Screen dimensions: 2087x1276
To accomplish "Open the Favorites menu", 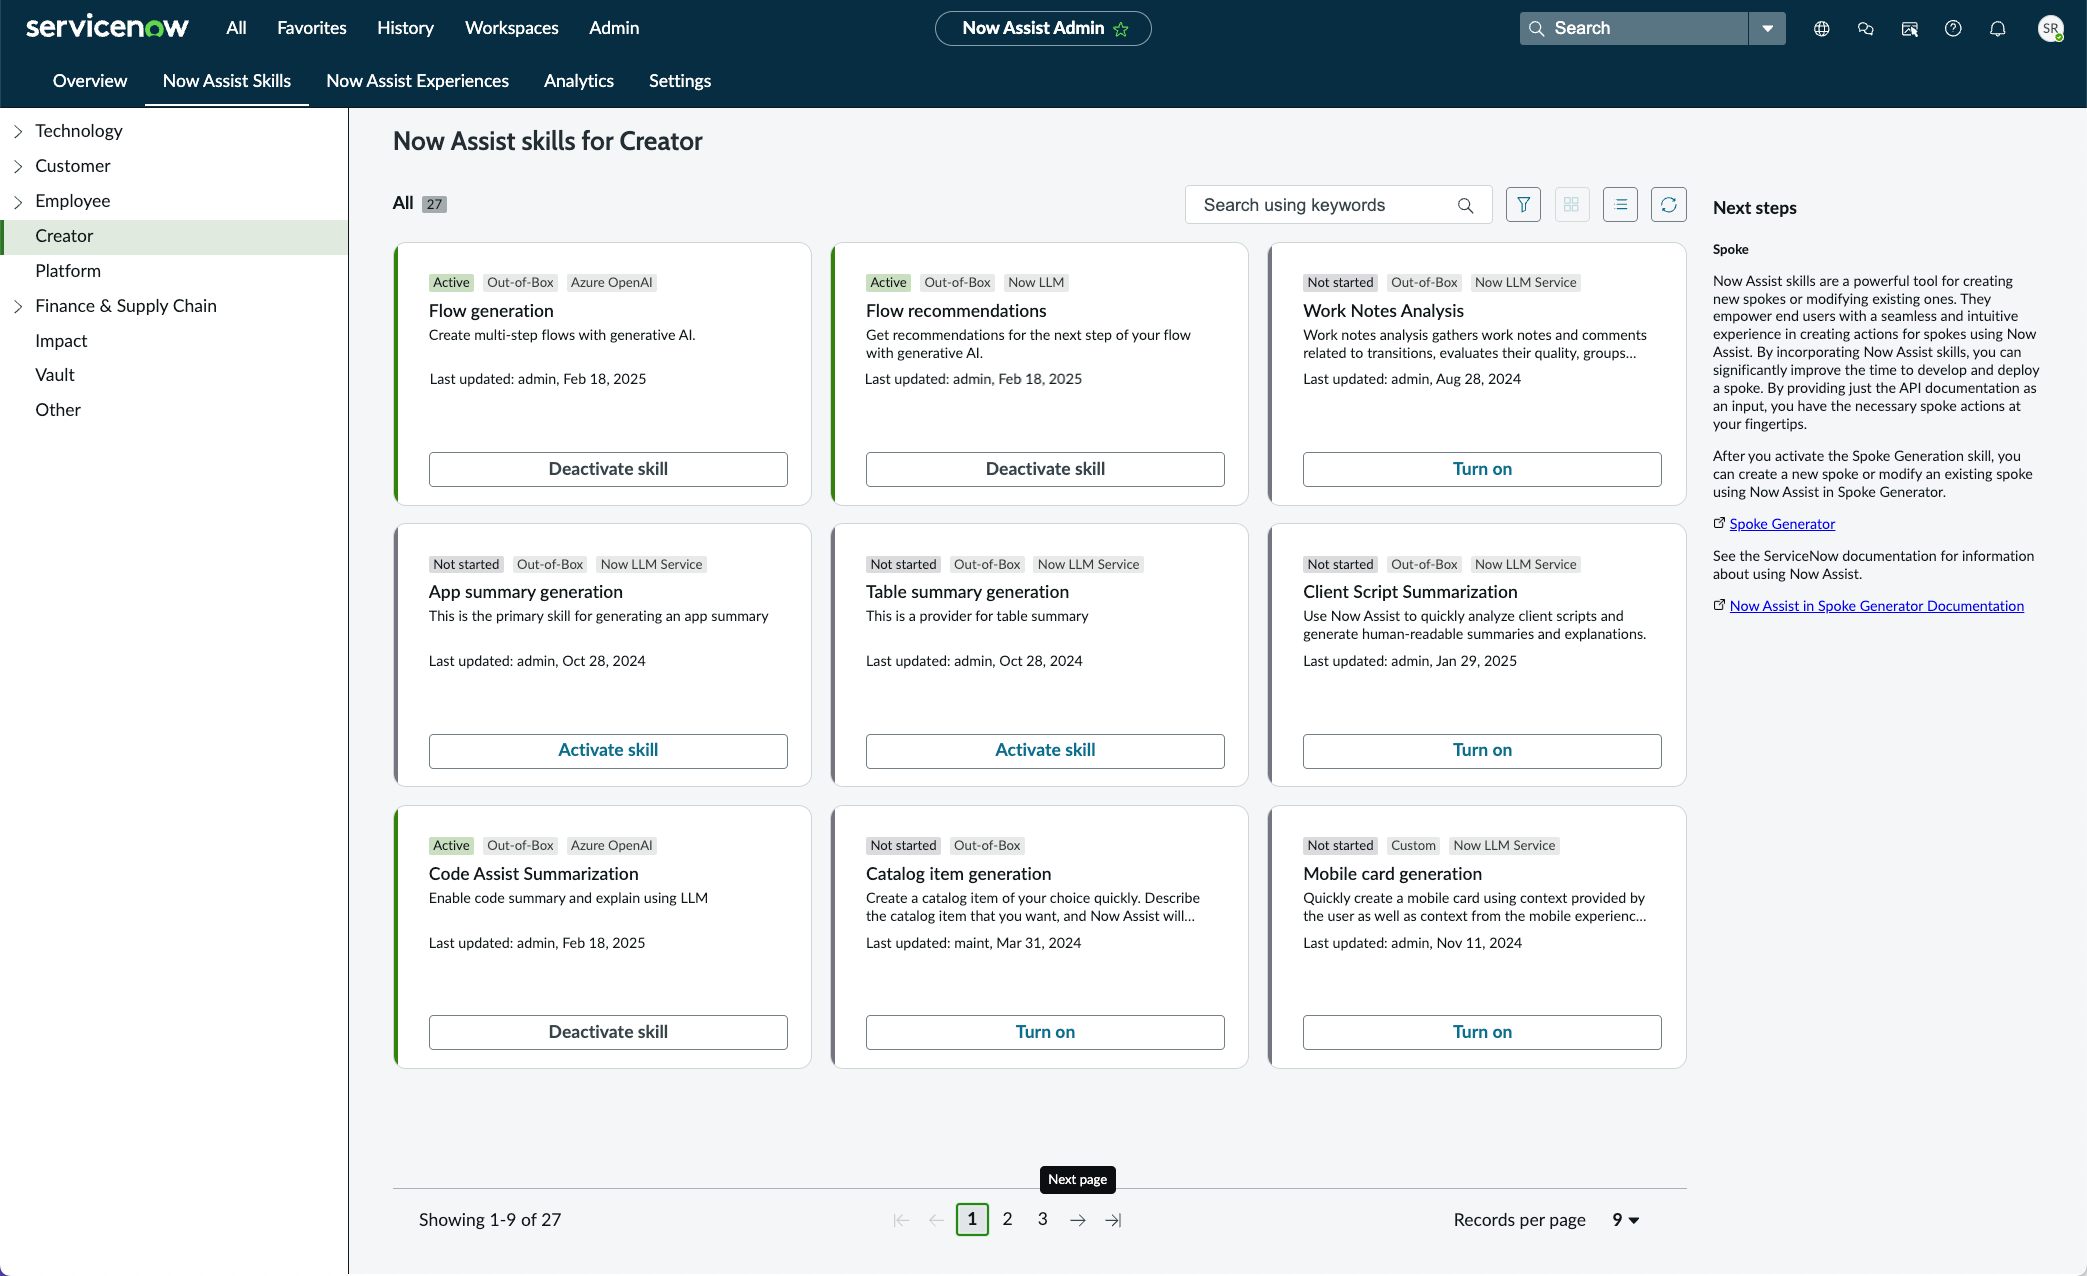I will click(x=312, y=28).
